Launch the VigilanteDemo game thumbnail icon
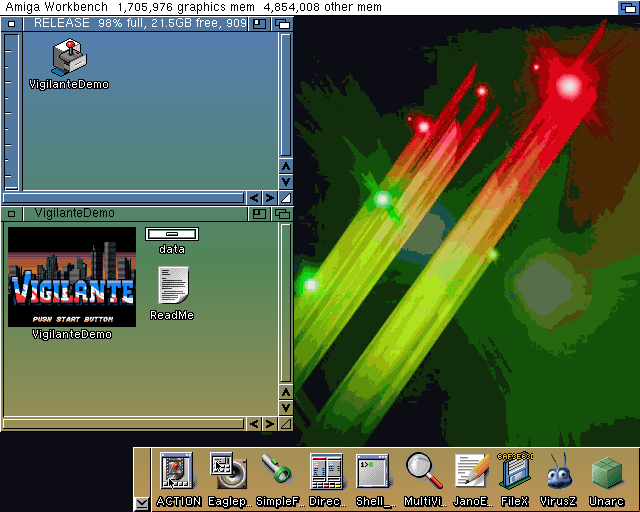640x512 pixels. pyautogui.click(x=72, y=277)
